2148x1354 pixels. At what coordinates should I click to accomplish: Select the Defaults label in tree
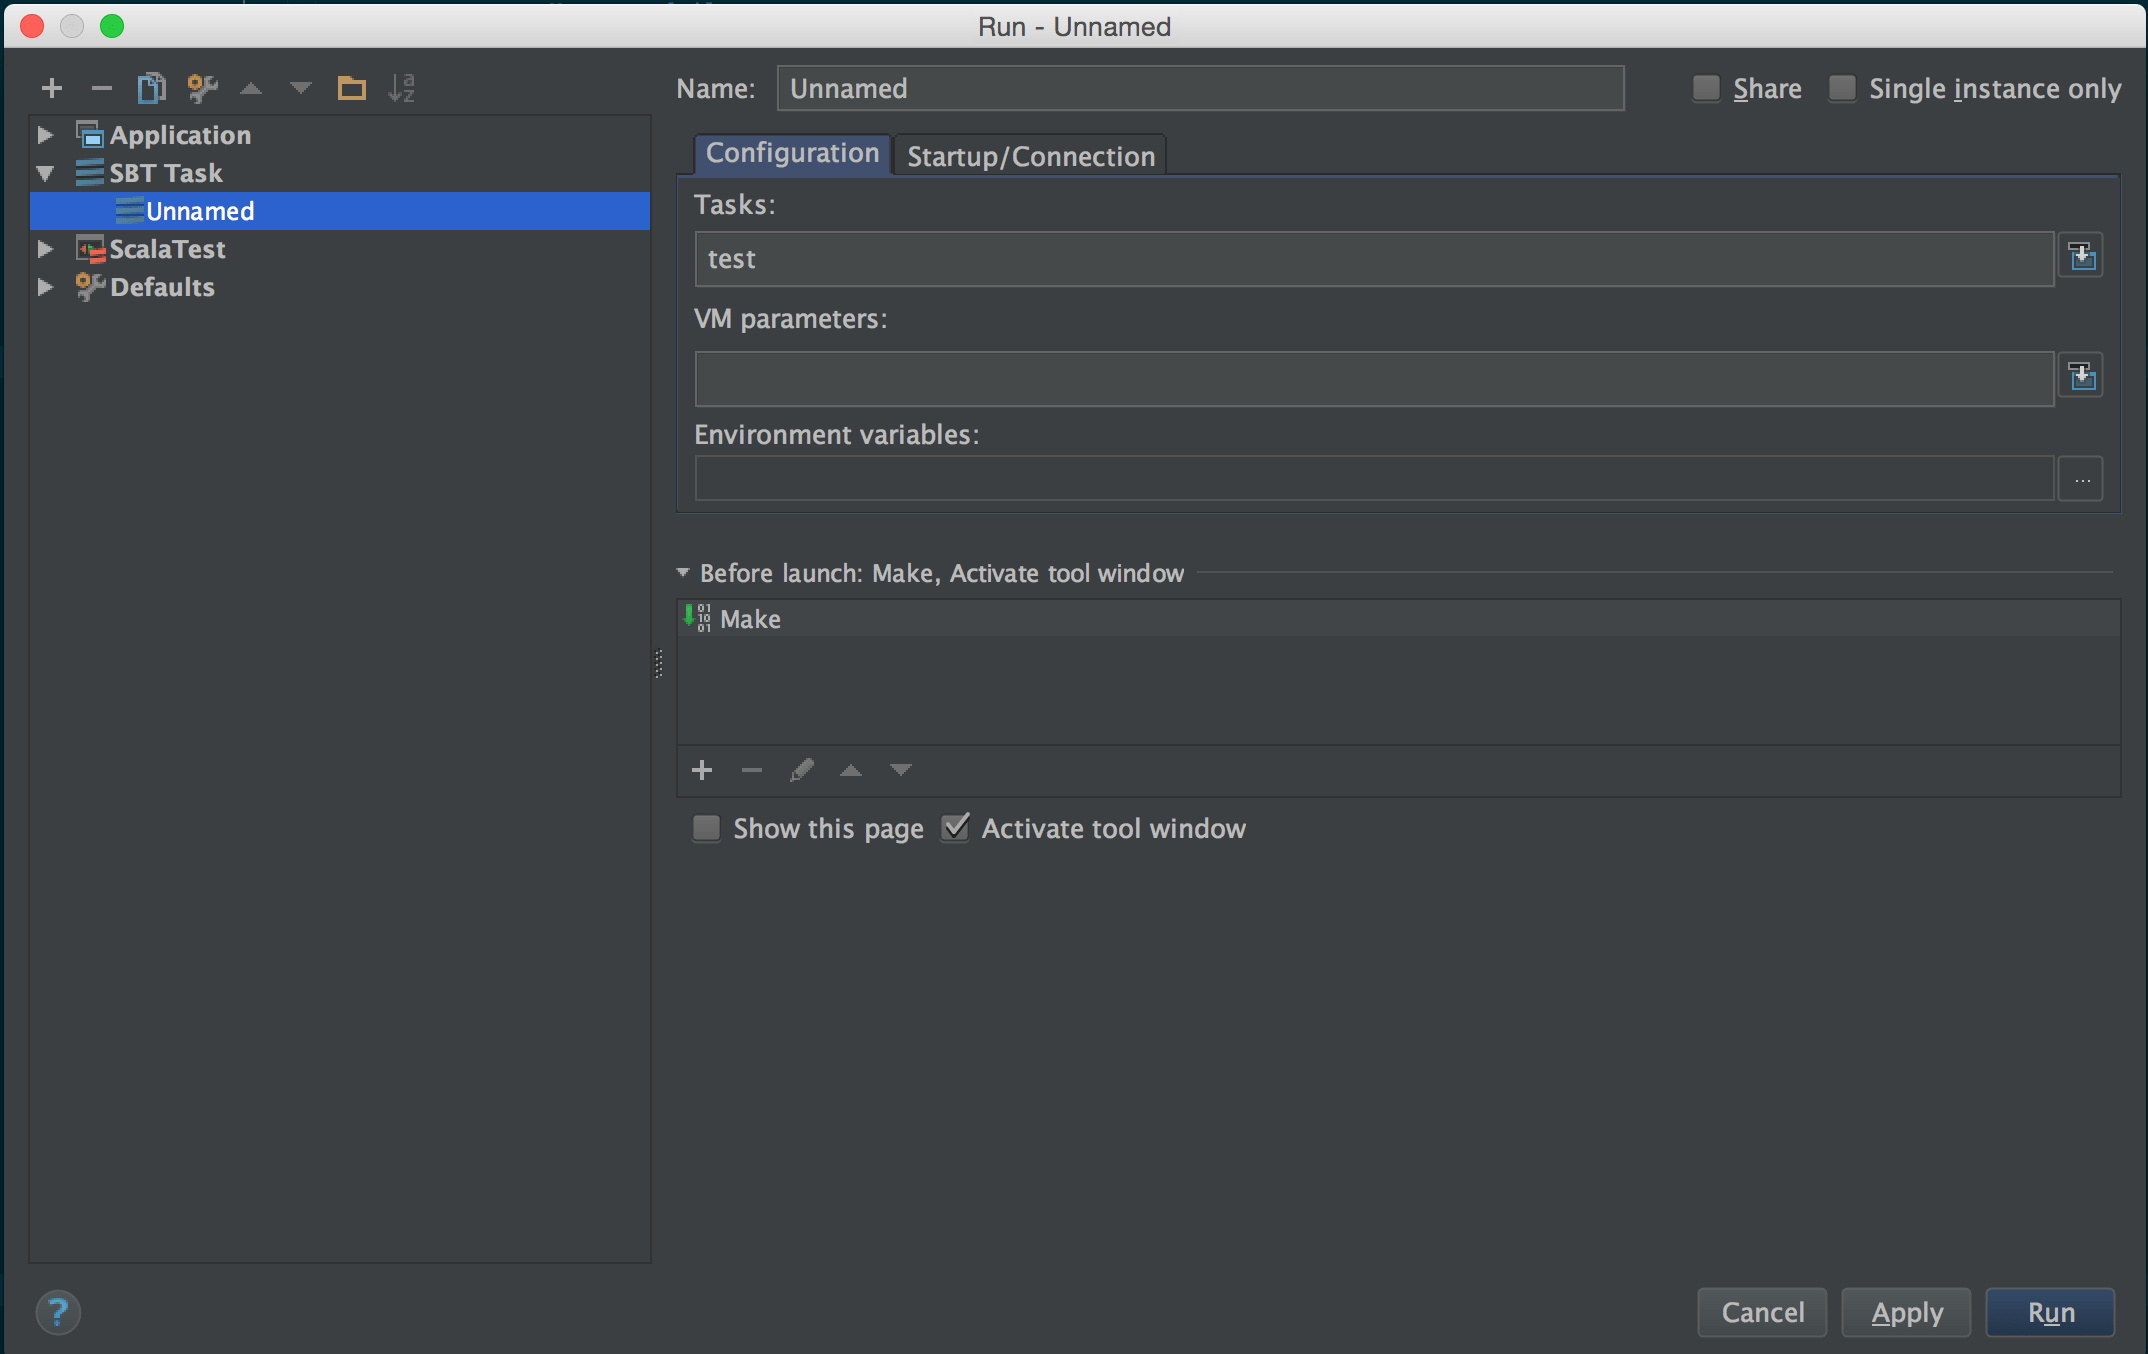point(162,287)
